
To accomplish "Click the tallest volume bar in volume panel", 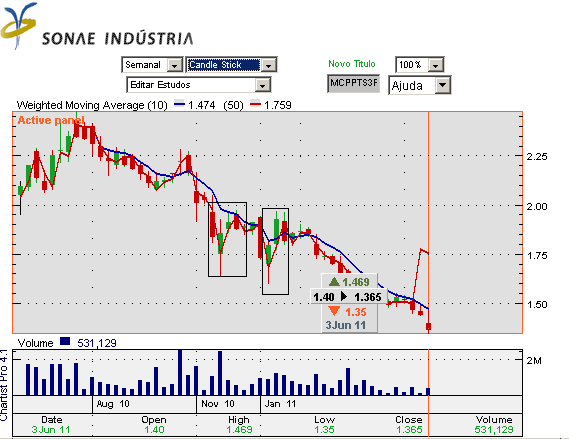I will (x=180, y=373).
